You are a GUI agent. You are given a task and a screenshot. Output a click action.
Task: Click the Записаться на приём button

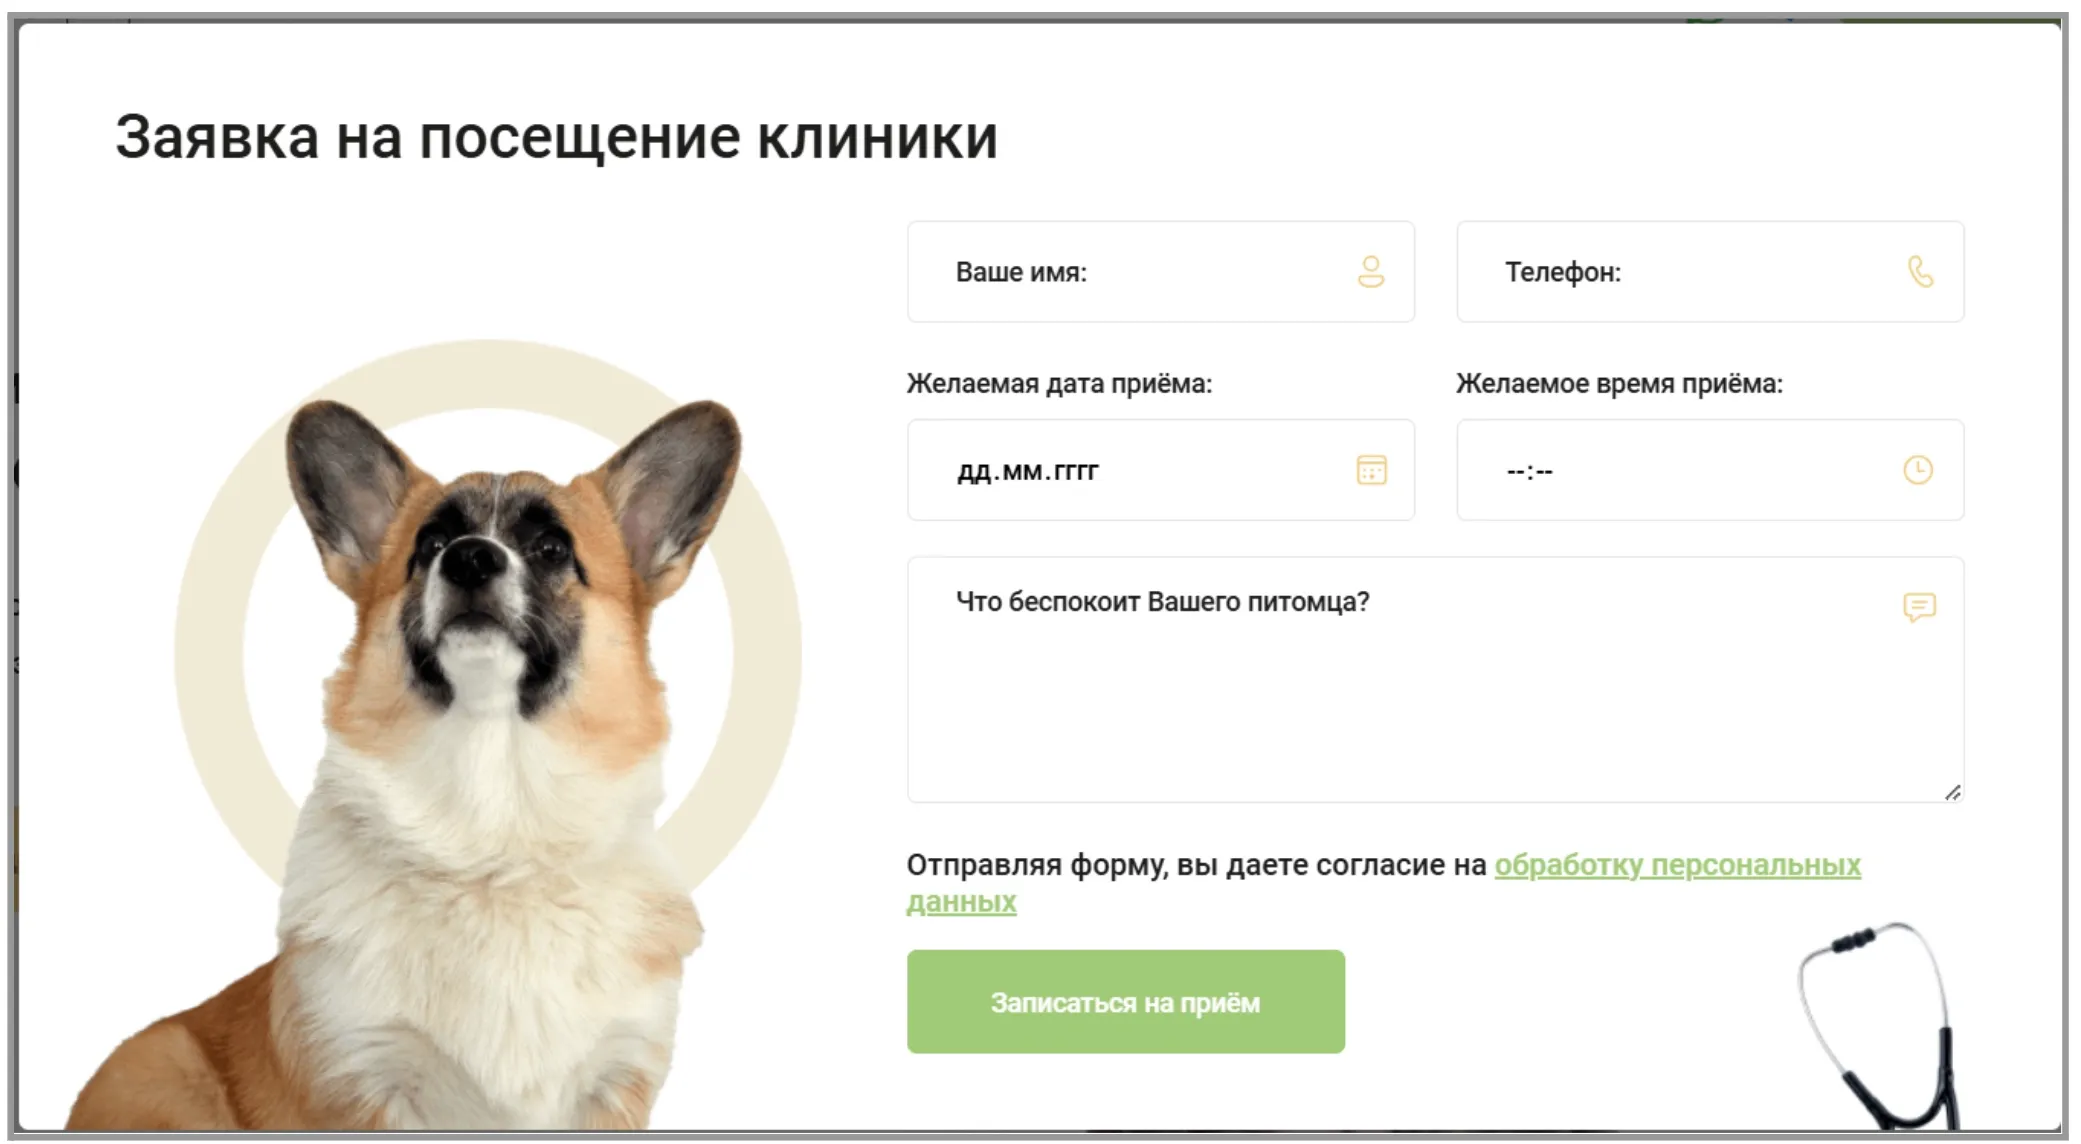pyautogui.click(x=1126, y=1002)
